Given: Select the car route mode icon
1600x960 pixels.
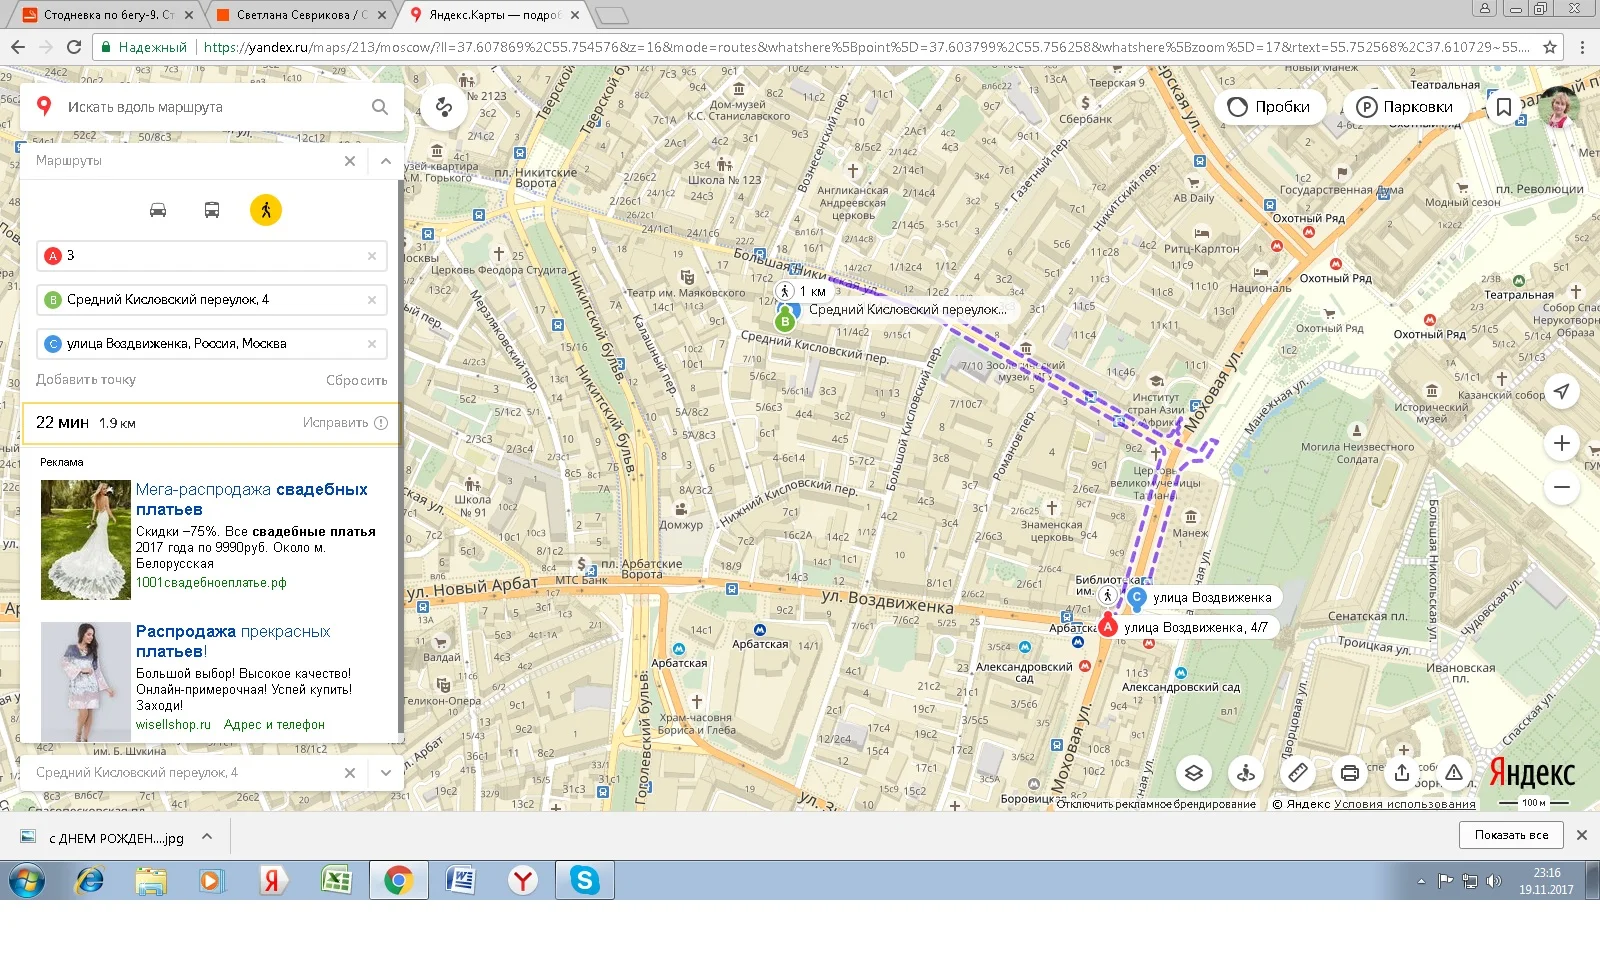Looking at the screenshot, I should [x=158, y=210].
